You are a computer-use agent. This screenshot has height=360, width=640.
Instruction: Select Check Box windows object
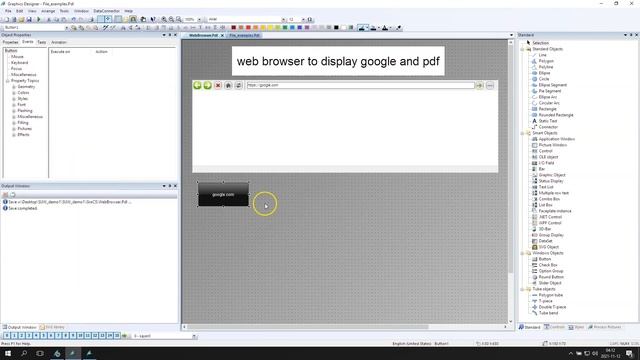[x=548, y=265]
